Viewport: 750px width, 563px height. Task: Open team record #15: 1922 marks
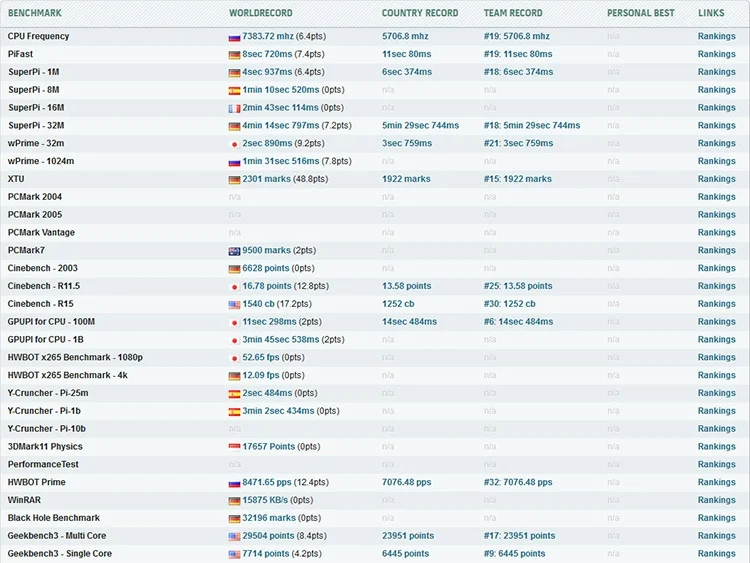pos(518,179)
